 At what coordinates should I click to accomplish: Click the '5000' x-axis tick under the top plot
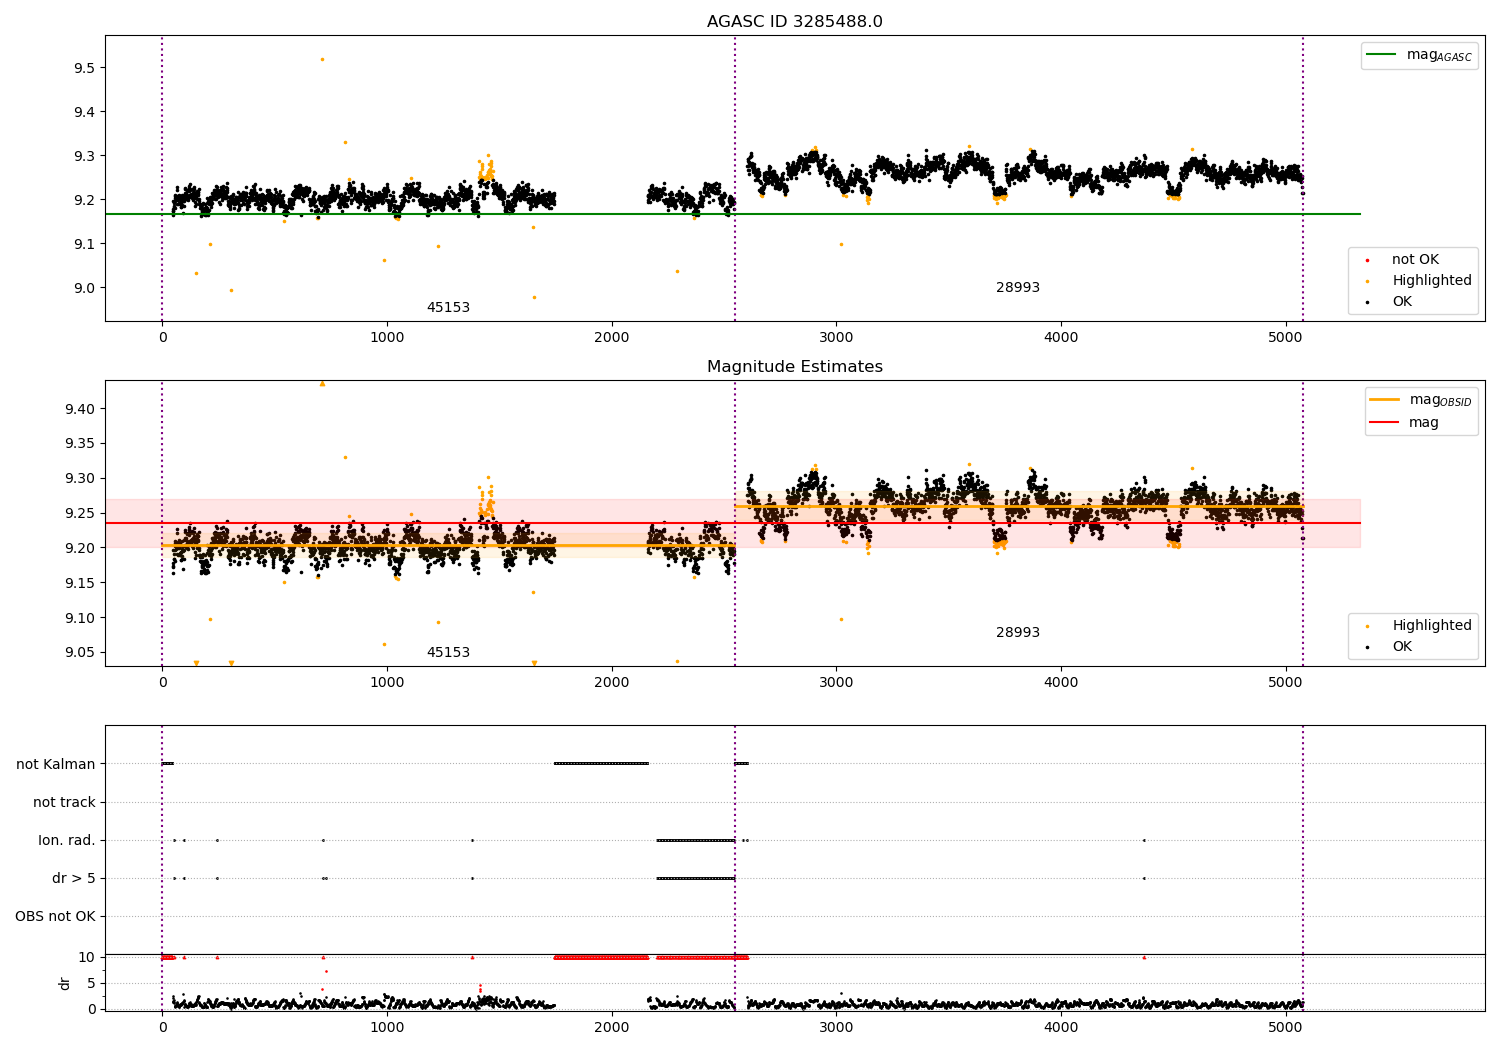[x=1285, y=337]
